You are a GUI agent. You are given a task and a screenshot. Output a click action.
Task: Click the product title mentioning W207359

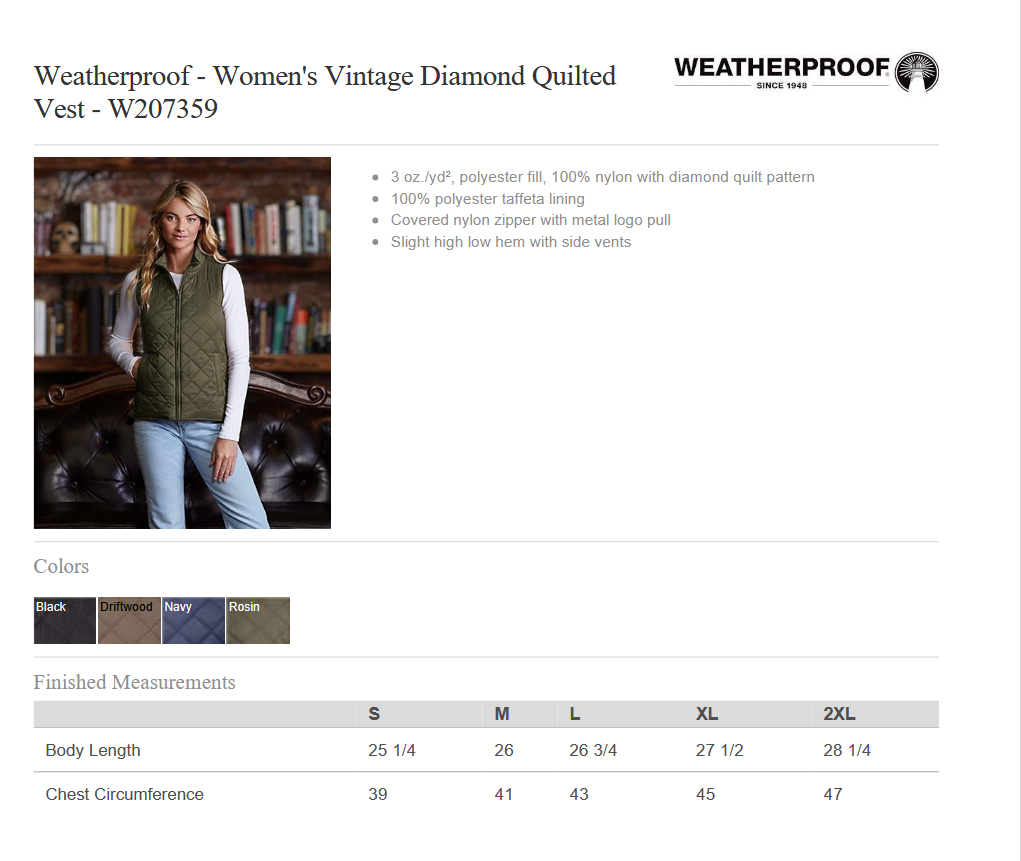(x=325, y=92)
